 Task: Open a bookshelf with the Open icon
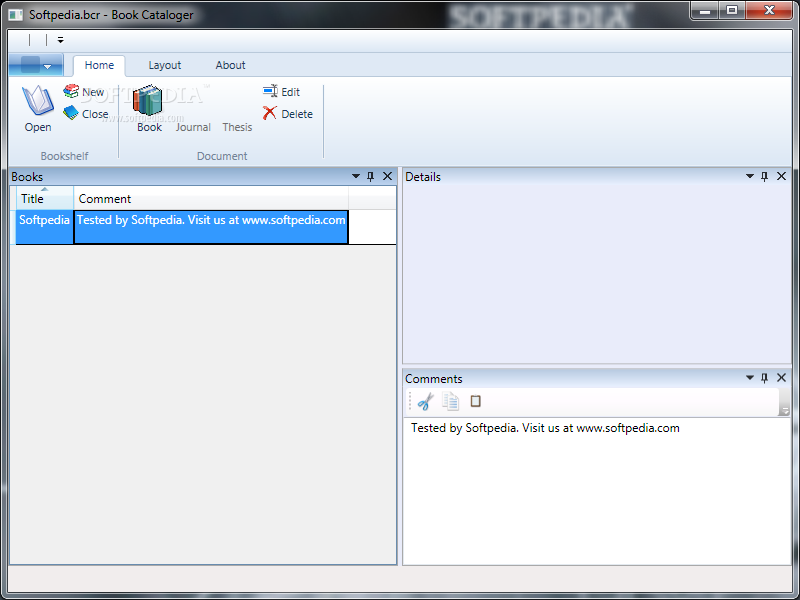[x=38, y=109]
